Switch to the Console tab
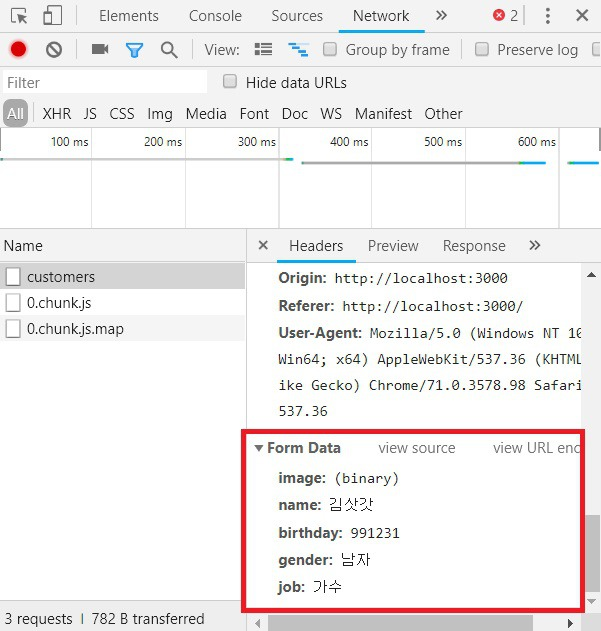Viewport: 601px width, 631px height. [215, 16]
